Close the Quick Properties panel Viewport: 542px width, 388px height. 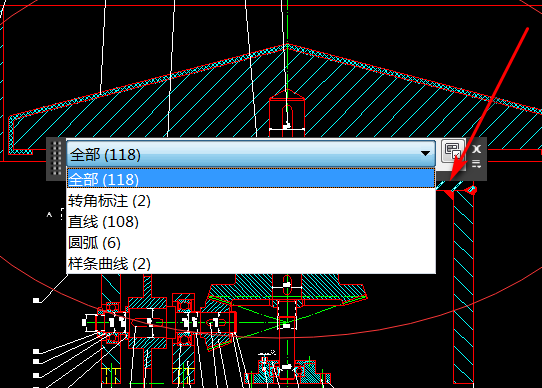click(477, 149)
